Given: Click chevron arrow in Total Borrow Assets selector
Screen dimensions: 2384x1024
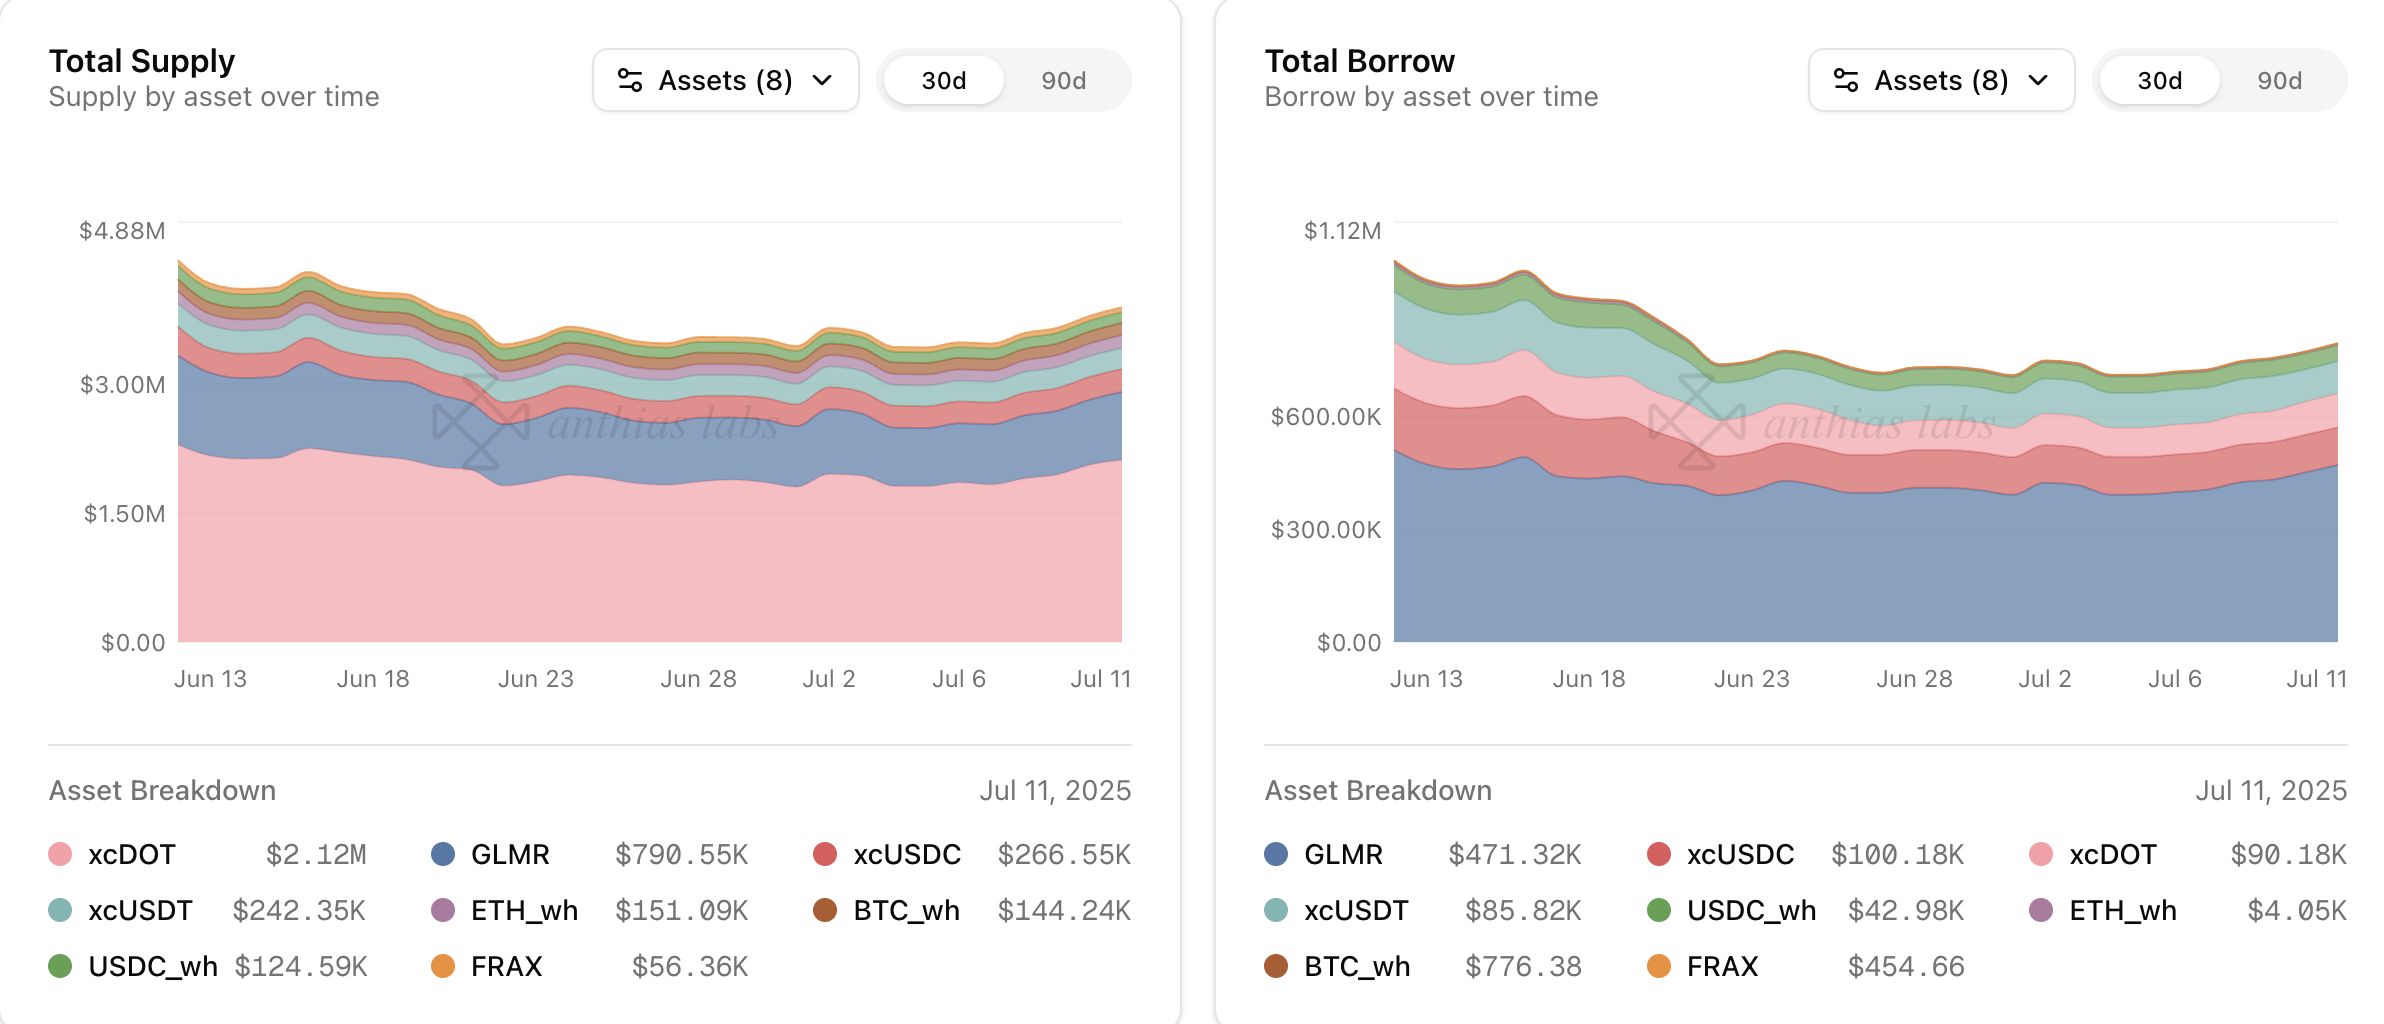Looking at the screenshot, I should [2039, 80].
